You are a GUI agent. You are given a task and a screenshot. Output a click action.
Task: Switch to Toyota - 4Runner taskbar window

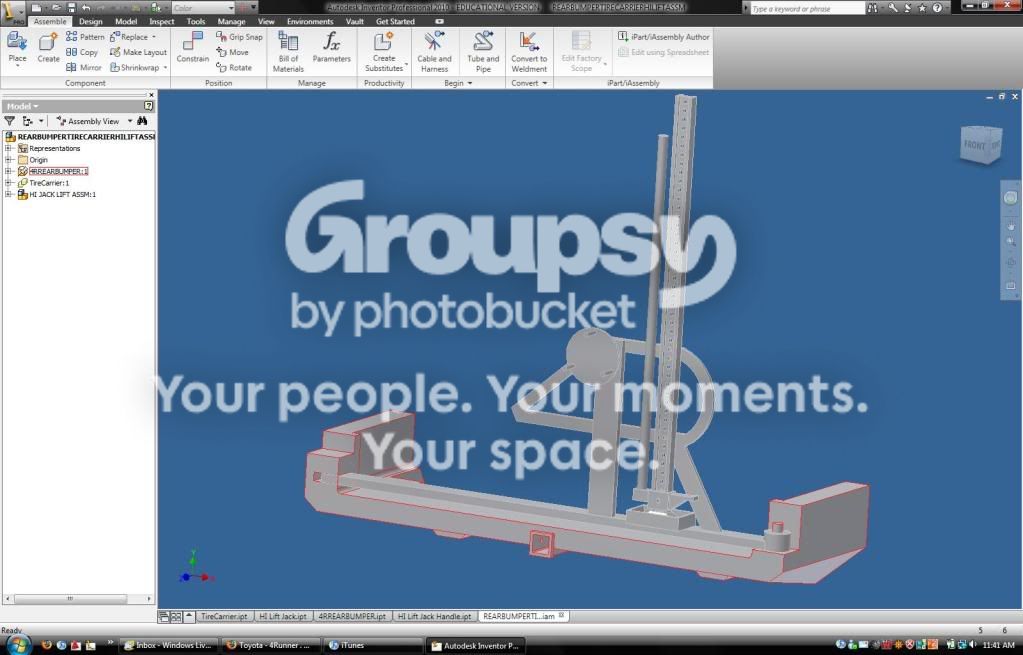pyautogui.click(x=271, y=645)
